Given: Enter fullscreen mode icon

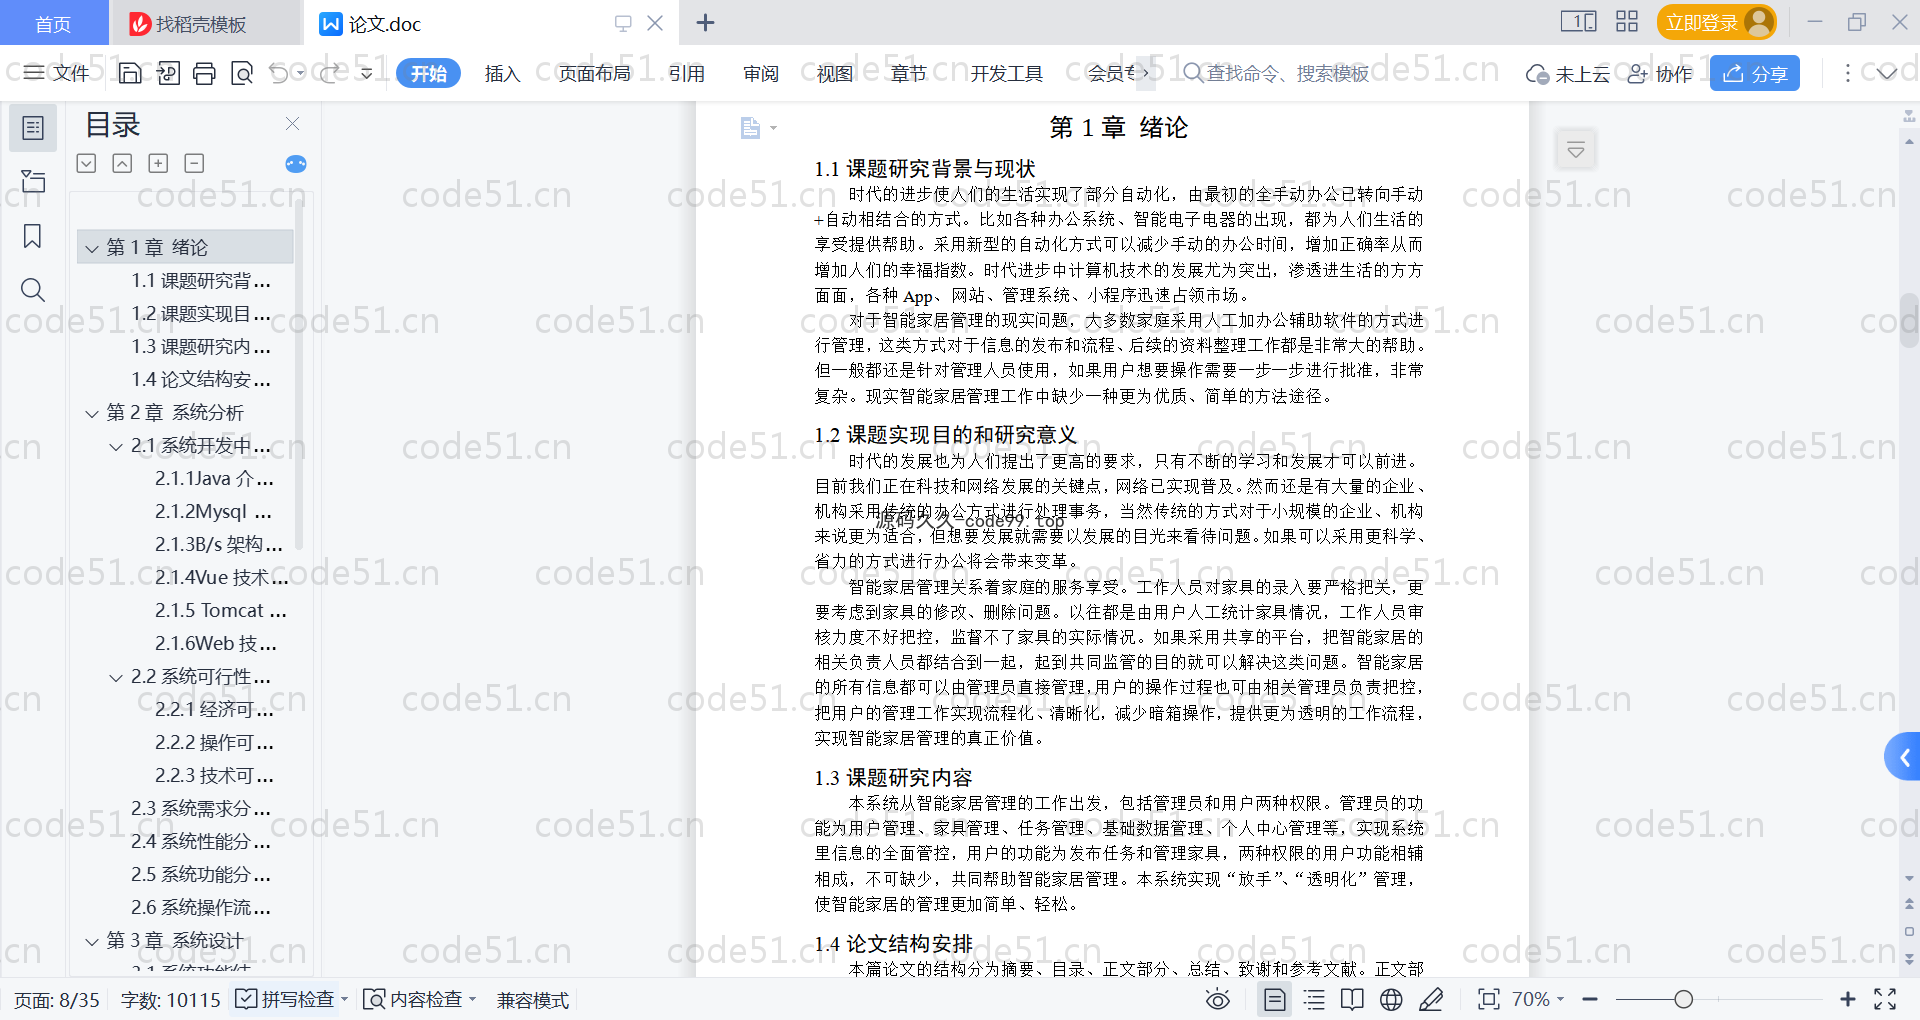Looking at the screenshot, I should 1885,999.
